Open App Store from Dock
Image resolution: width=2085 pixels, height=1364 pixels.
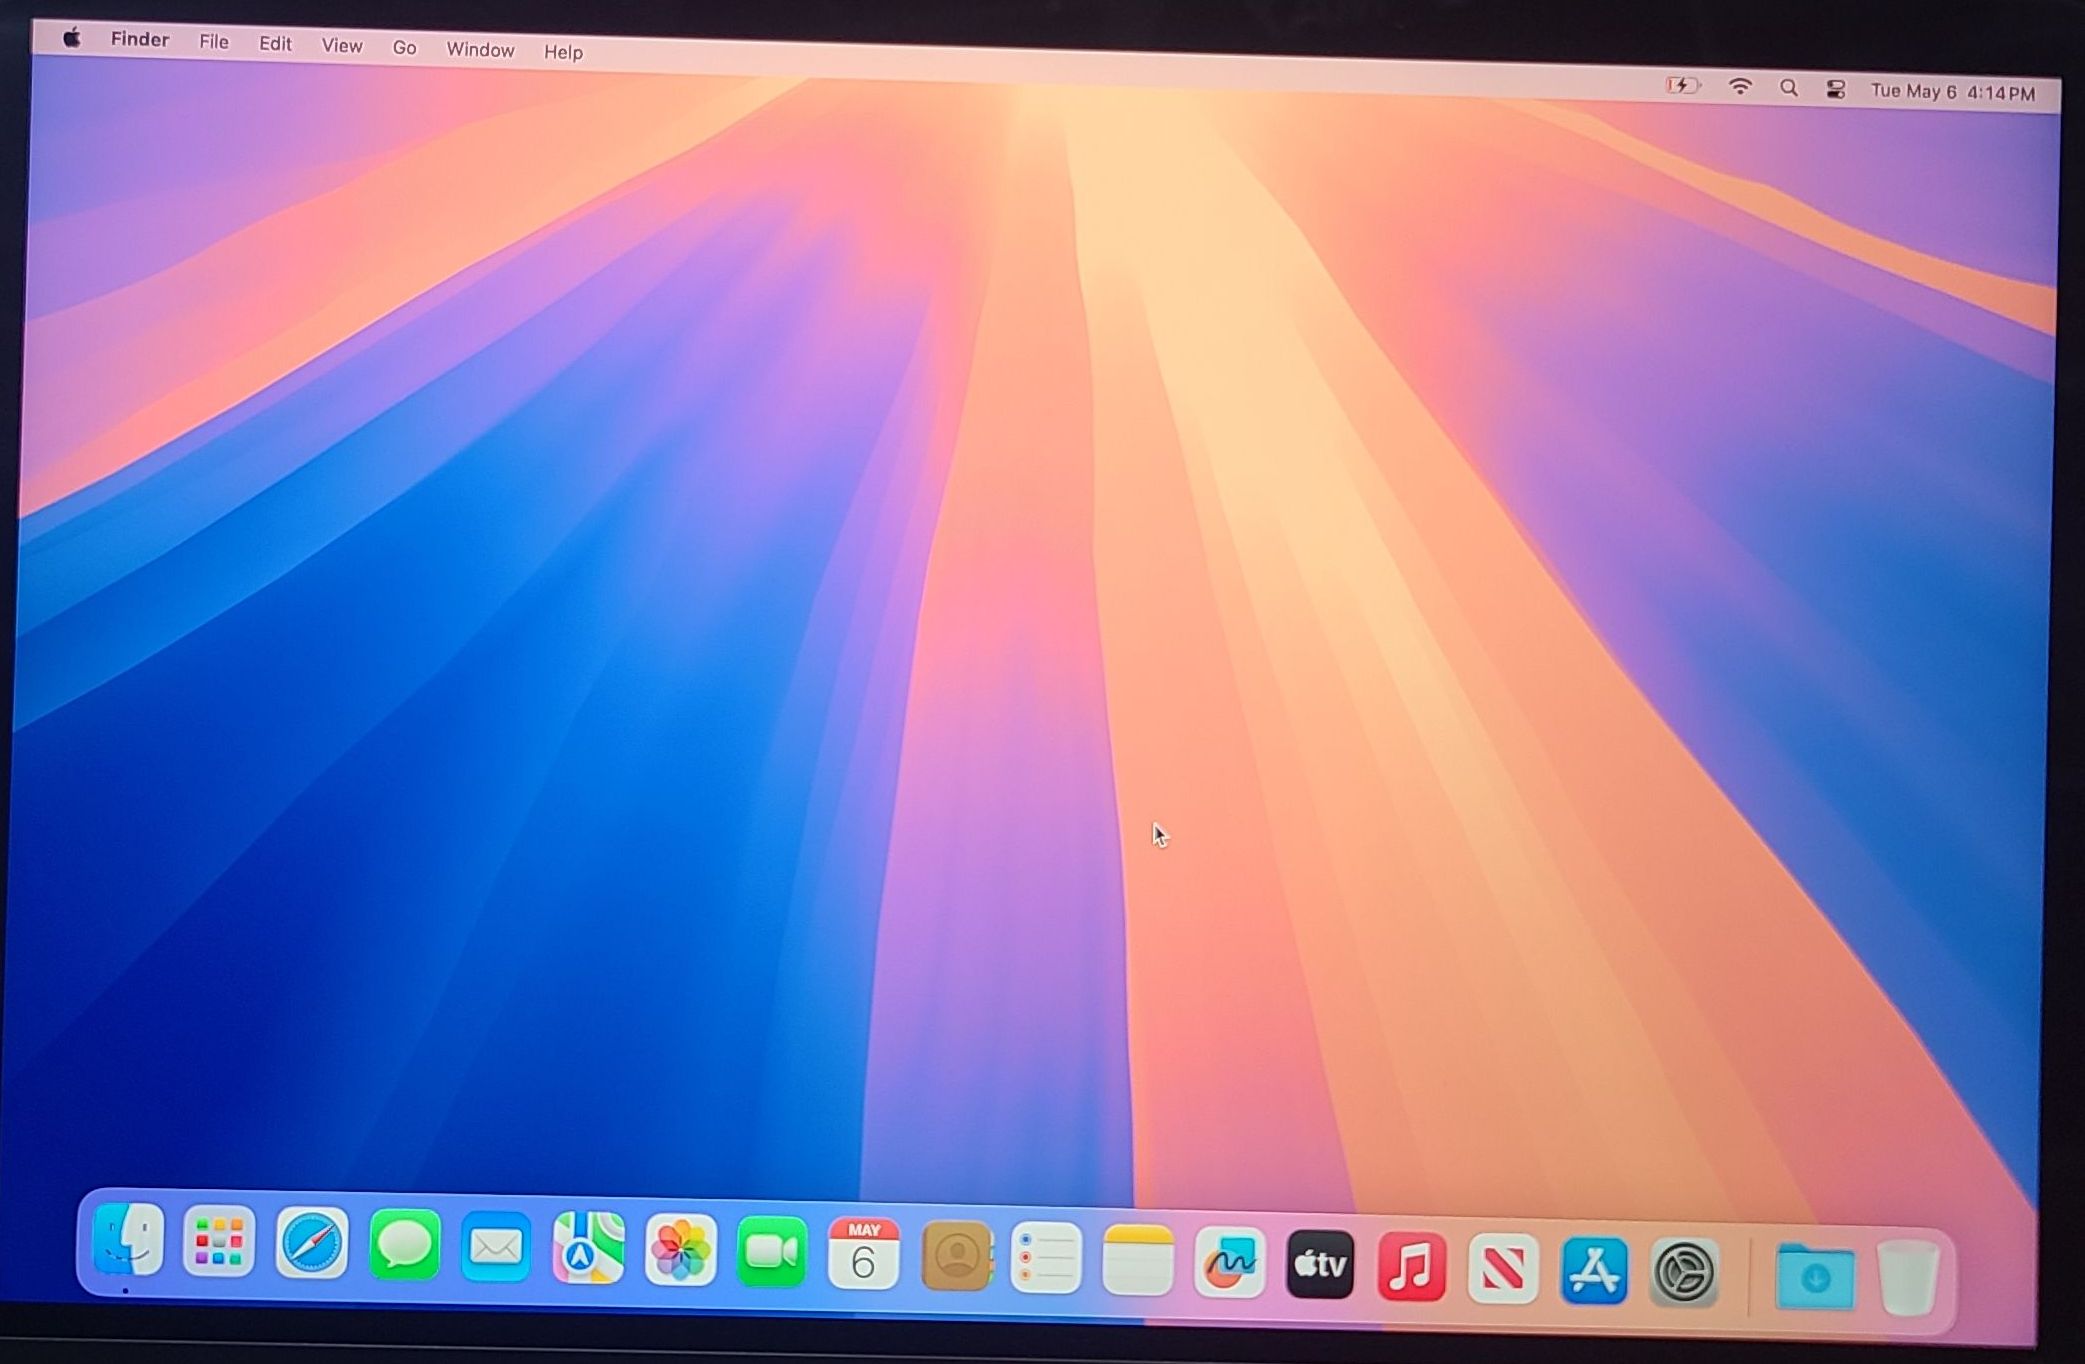(1594, 1272)
